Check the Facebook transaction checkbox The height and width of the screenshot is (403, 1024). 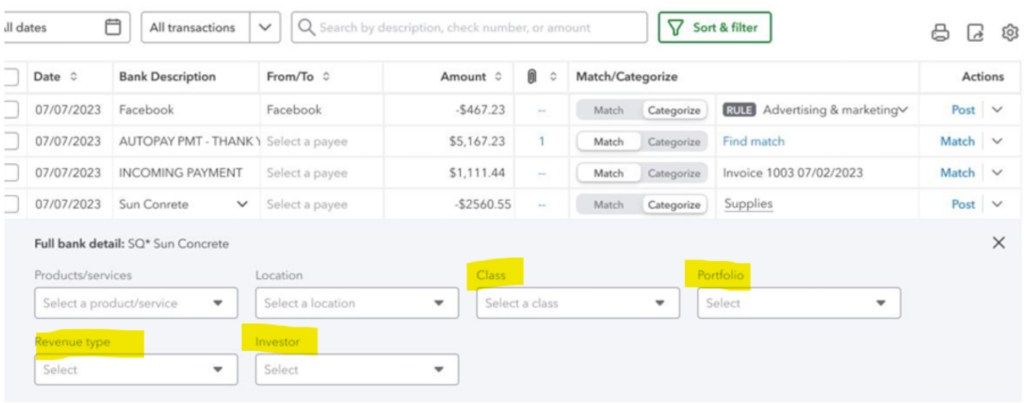point(10,110)
